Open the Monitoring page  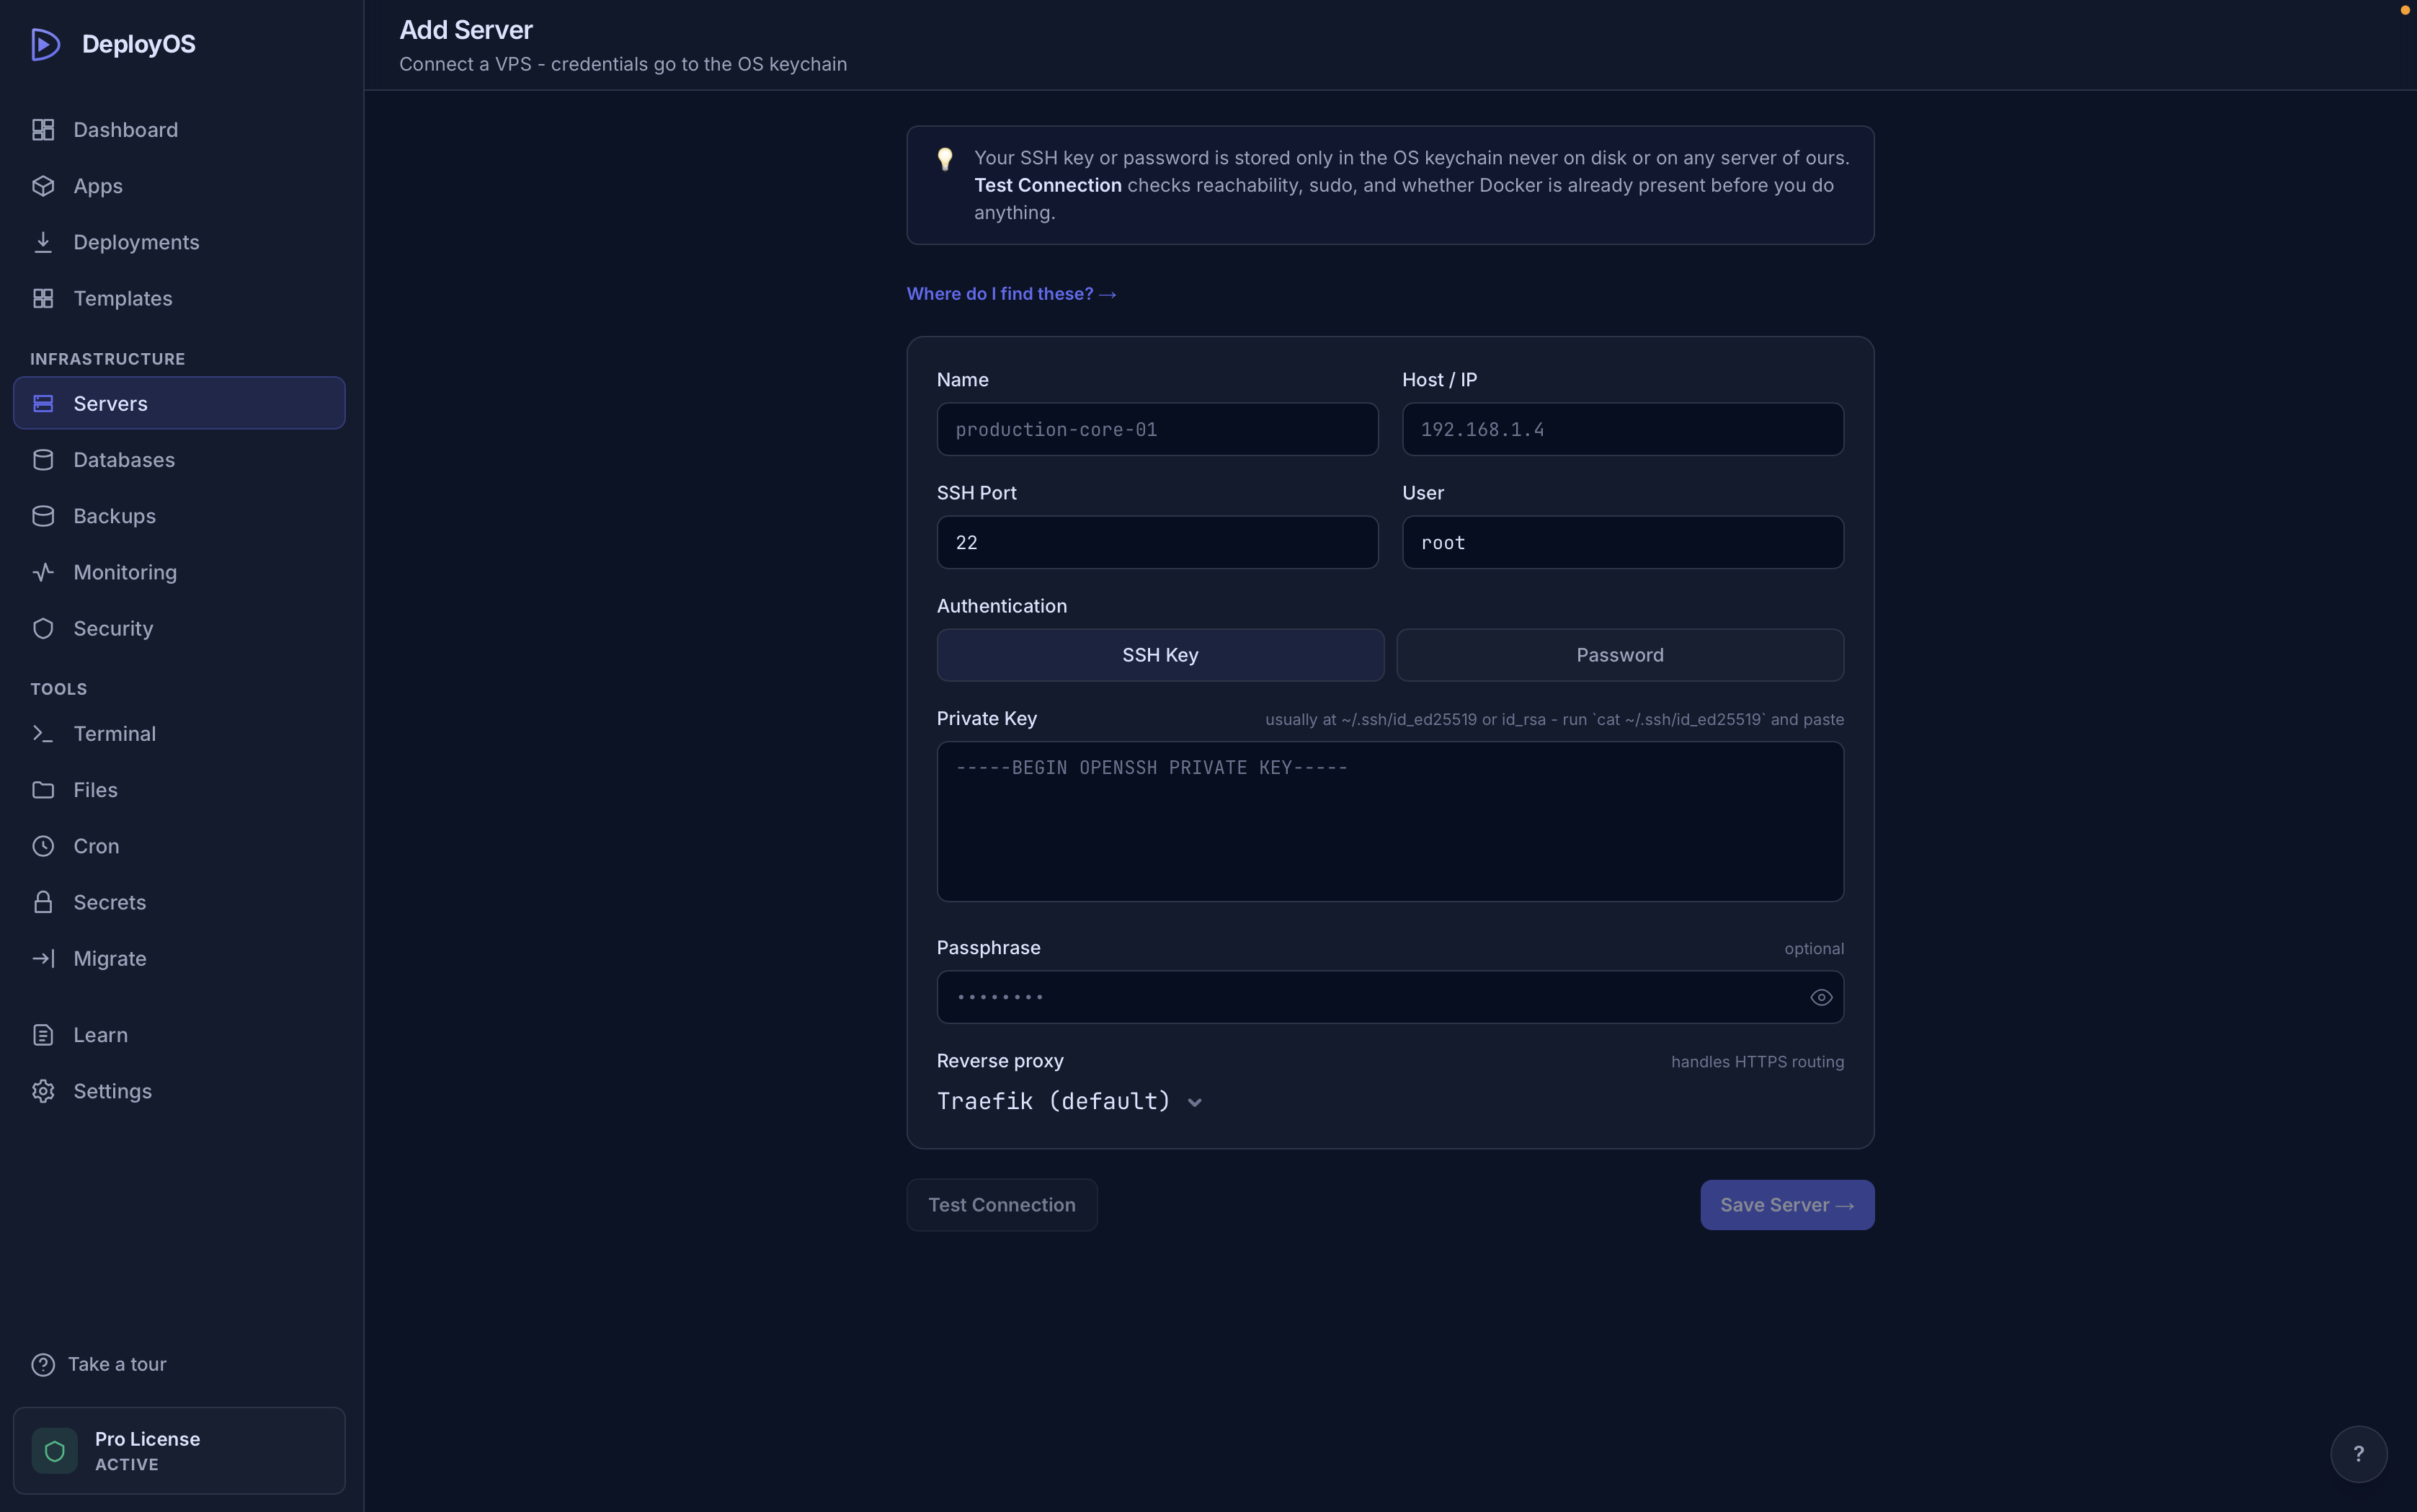[179, 572]
